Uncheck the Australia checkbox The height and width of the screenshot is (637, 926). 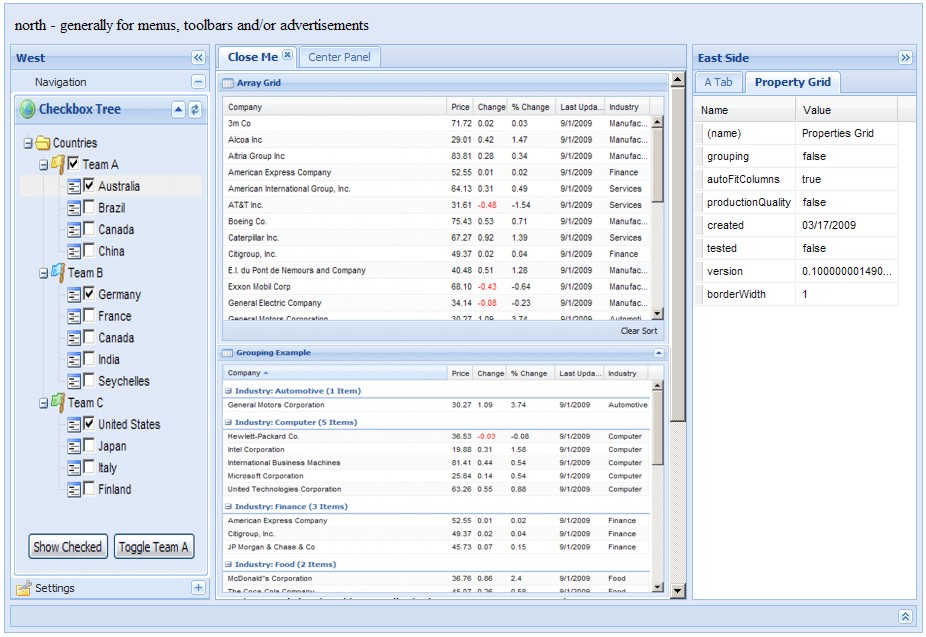point(90,186)
